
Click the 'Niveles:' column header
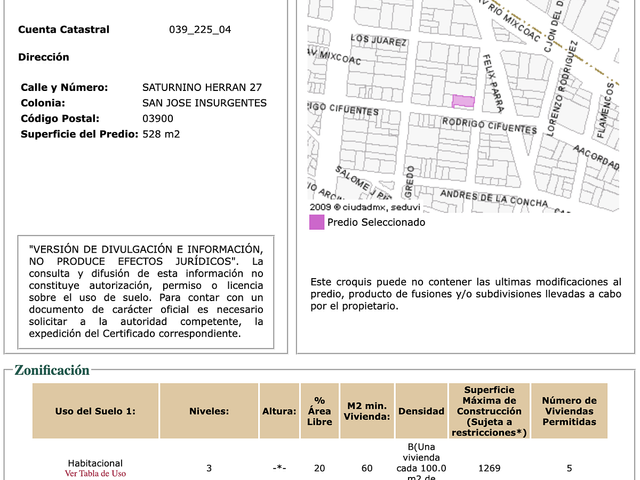click(x=209, y=411)
